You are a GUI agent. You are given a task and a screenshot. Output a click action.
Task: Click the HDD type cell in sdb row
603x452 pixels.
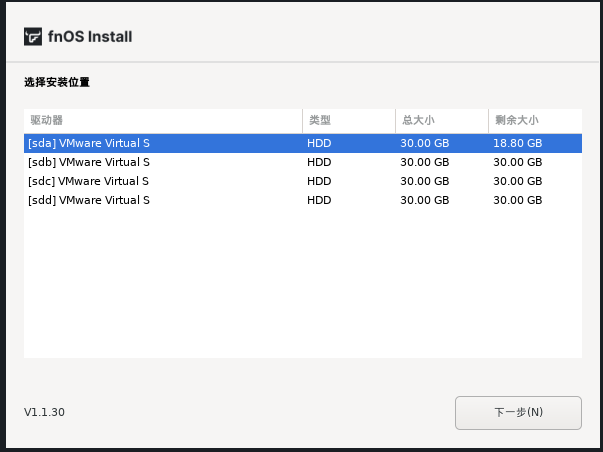(x=319, y=162)
